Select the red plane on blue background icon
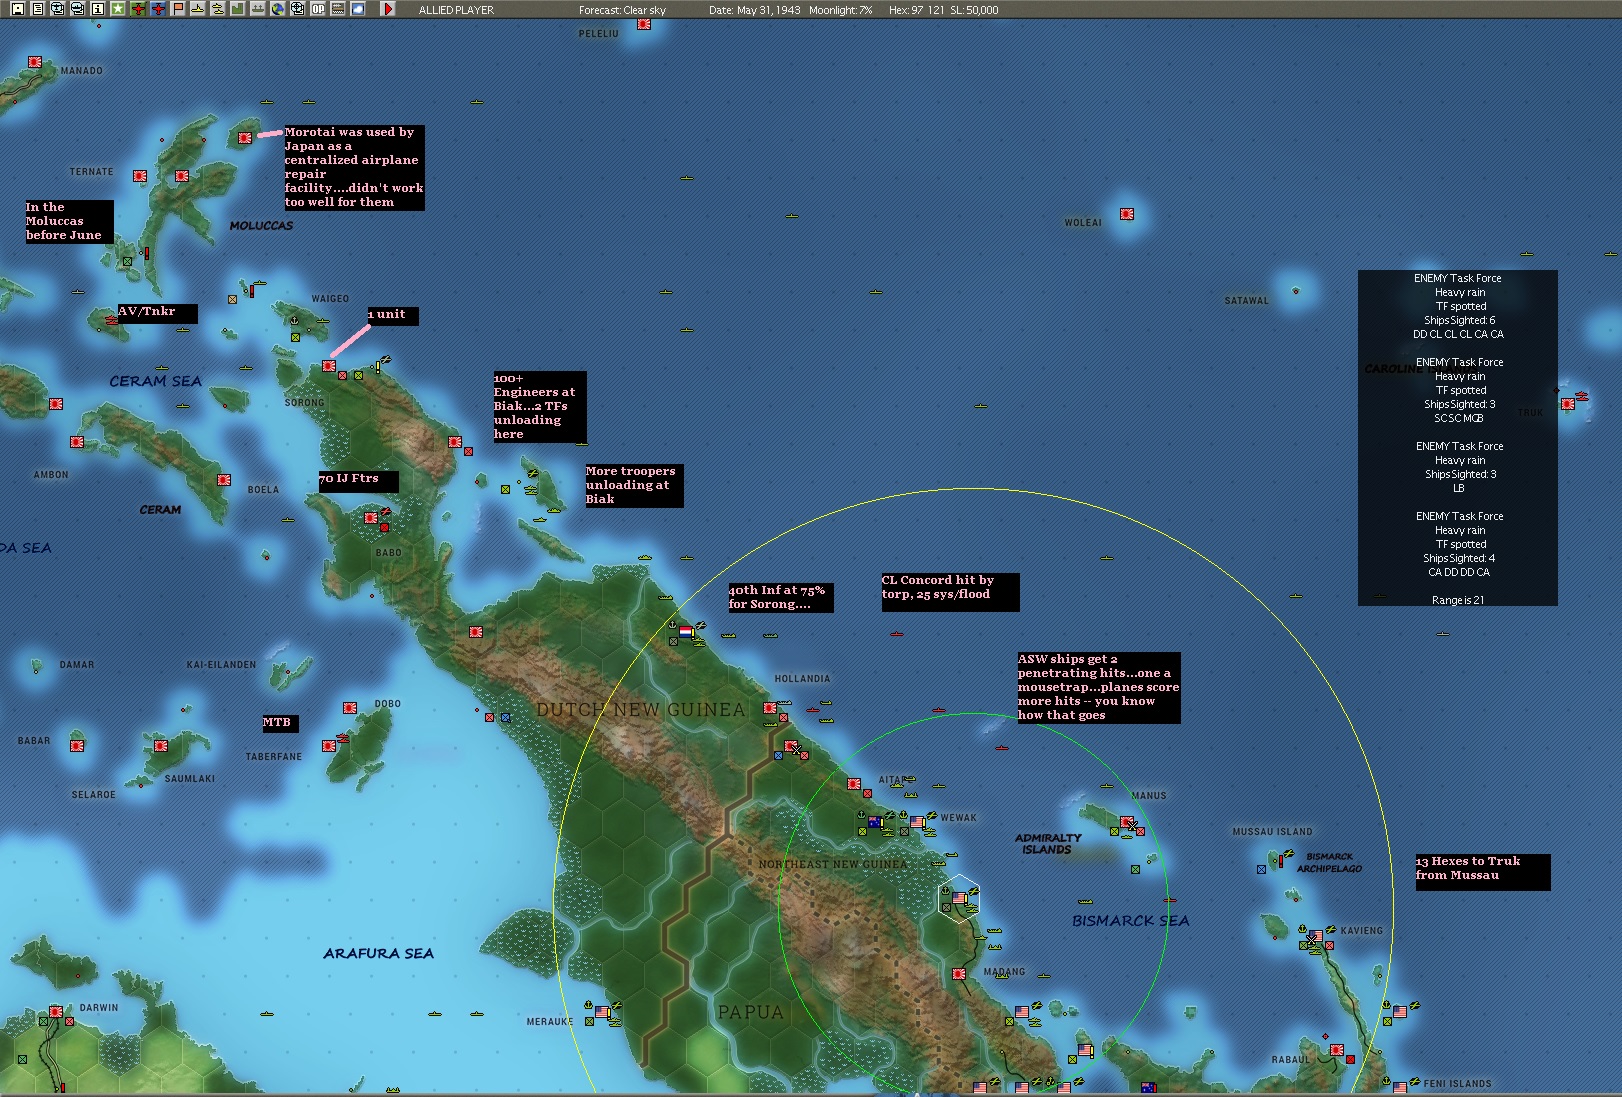This screenshot has width=1622, height=1097. [158, 9]
